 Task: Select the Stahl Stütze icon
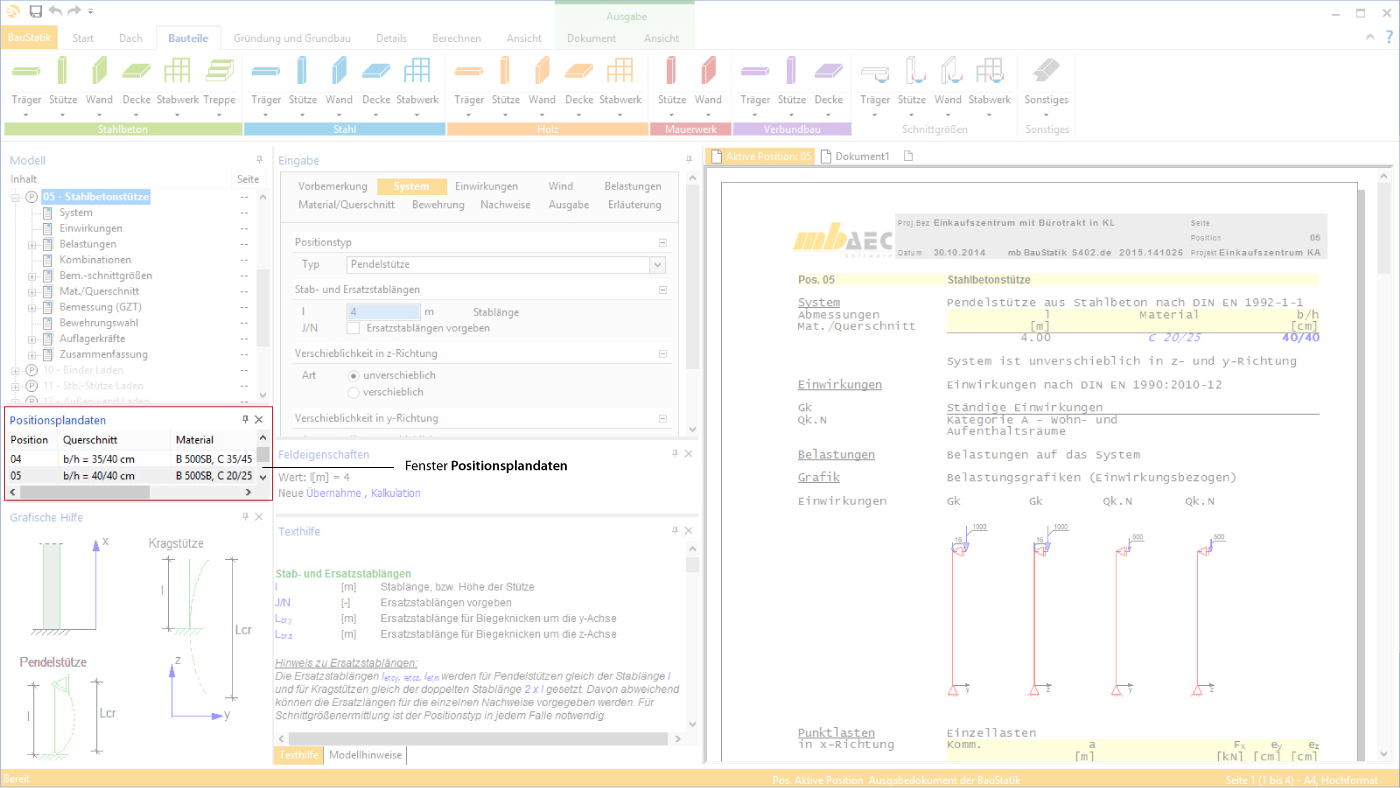tap(303, 70)
